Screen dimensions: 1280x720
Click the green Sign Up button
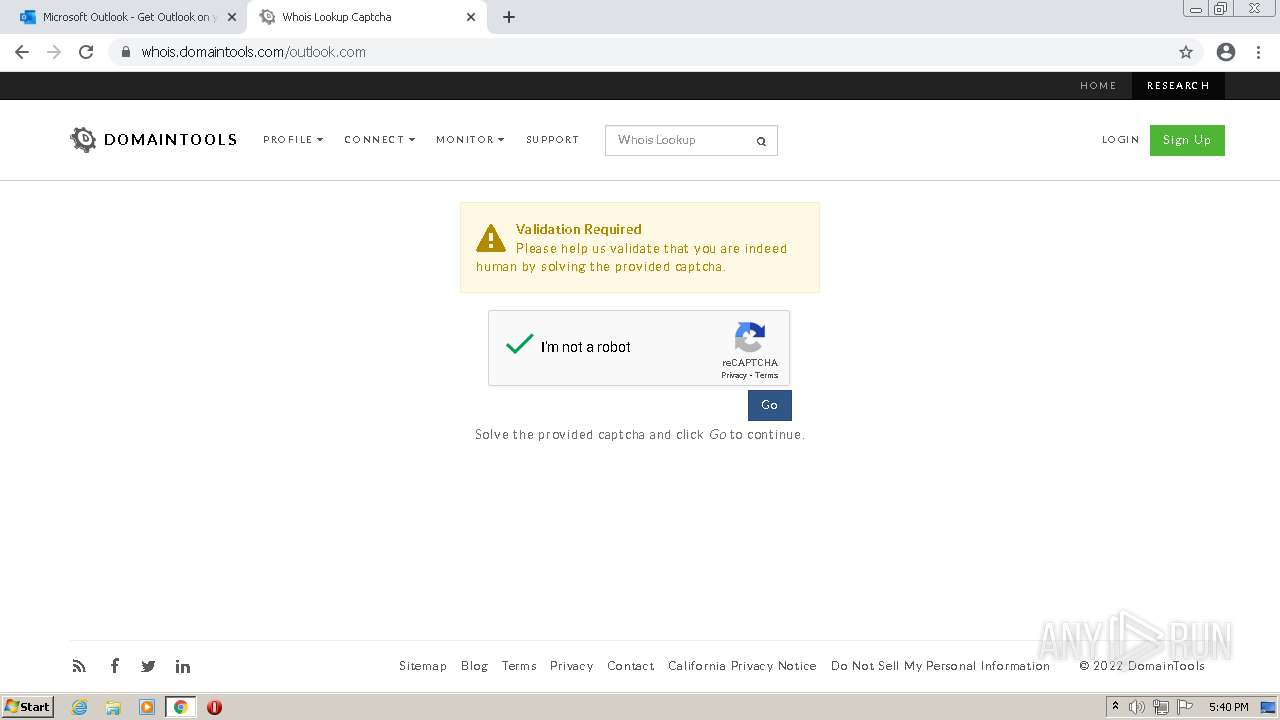point(1187,140)
